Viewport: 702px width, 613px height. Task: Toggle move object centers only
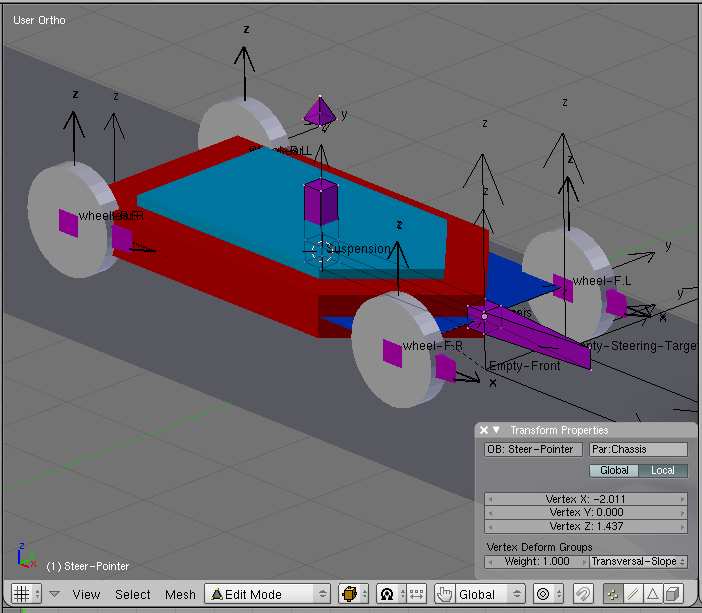[x=416, y=594]
